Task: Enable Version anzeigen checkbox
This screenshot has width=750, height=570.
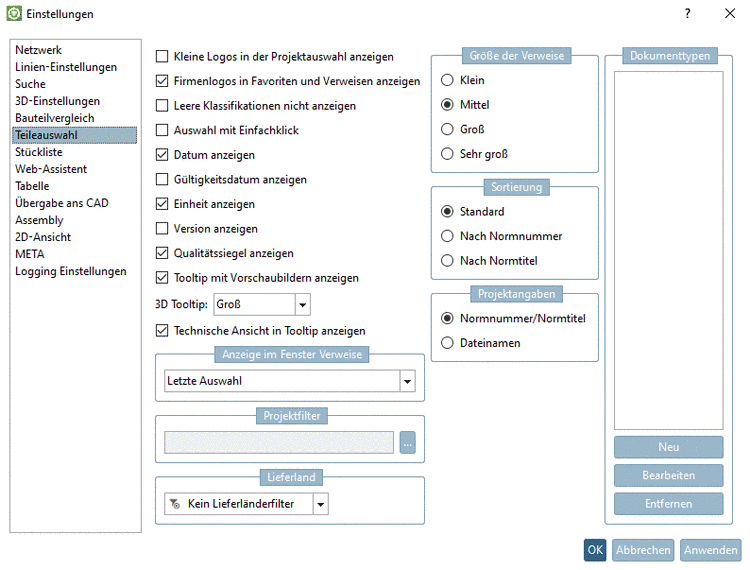Action: tap(163, 229)
